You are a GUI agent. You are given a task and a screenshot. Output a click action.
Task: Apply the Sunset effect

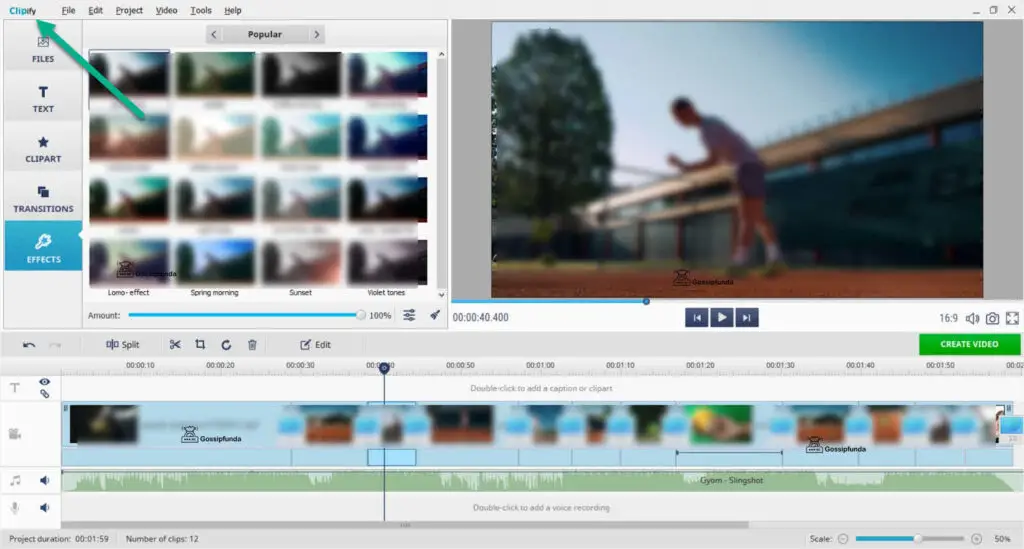click(301, 262)
